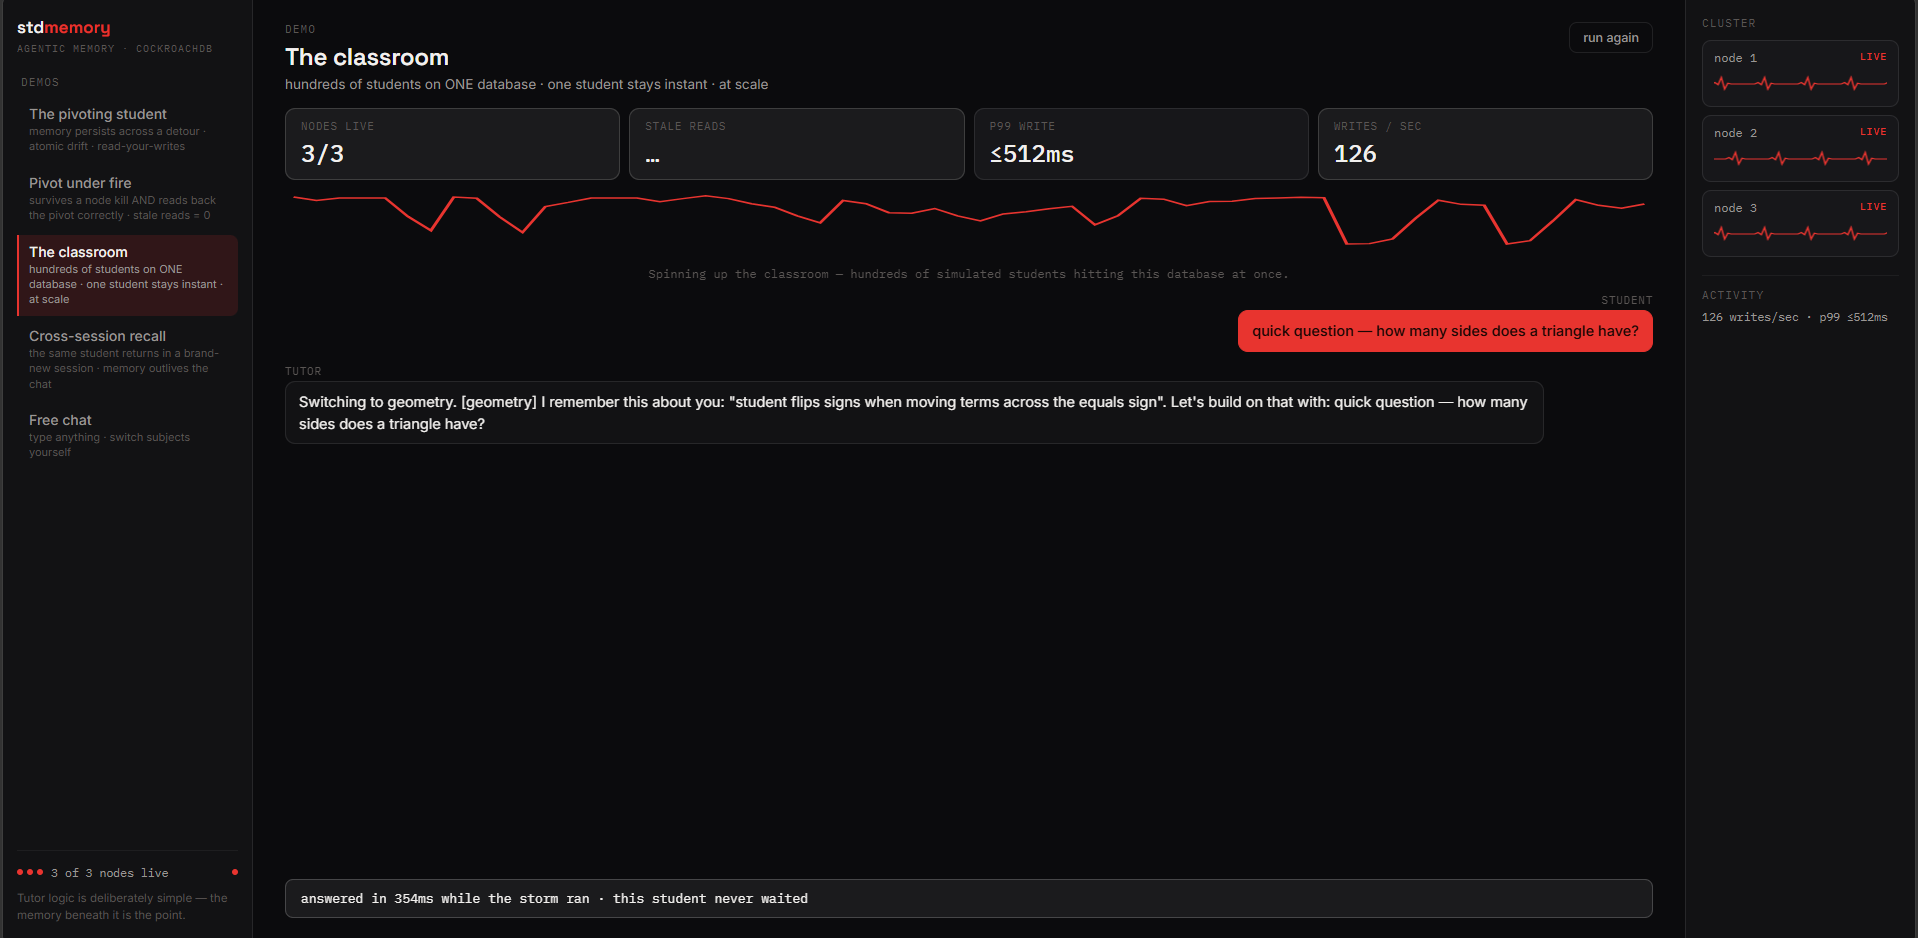Image resolution: width=1918 pixels, height=938 pixels.
Task: Click the student's triangle question bubble
Action: pyautogui.click(x=1445, y=331)
